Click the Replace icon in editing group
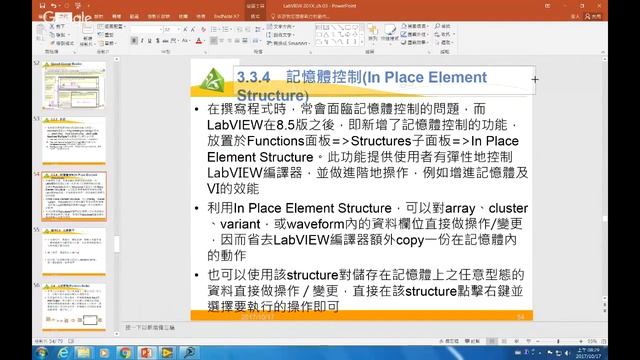The height and width of the screenshot is (360, 640). pos(437,34)
